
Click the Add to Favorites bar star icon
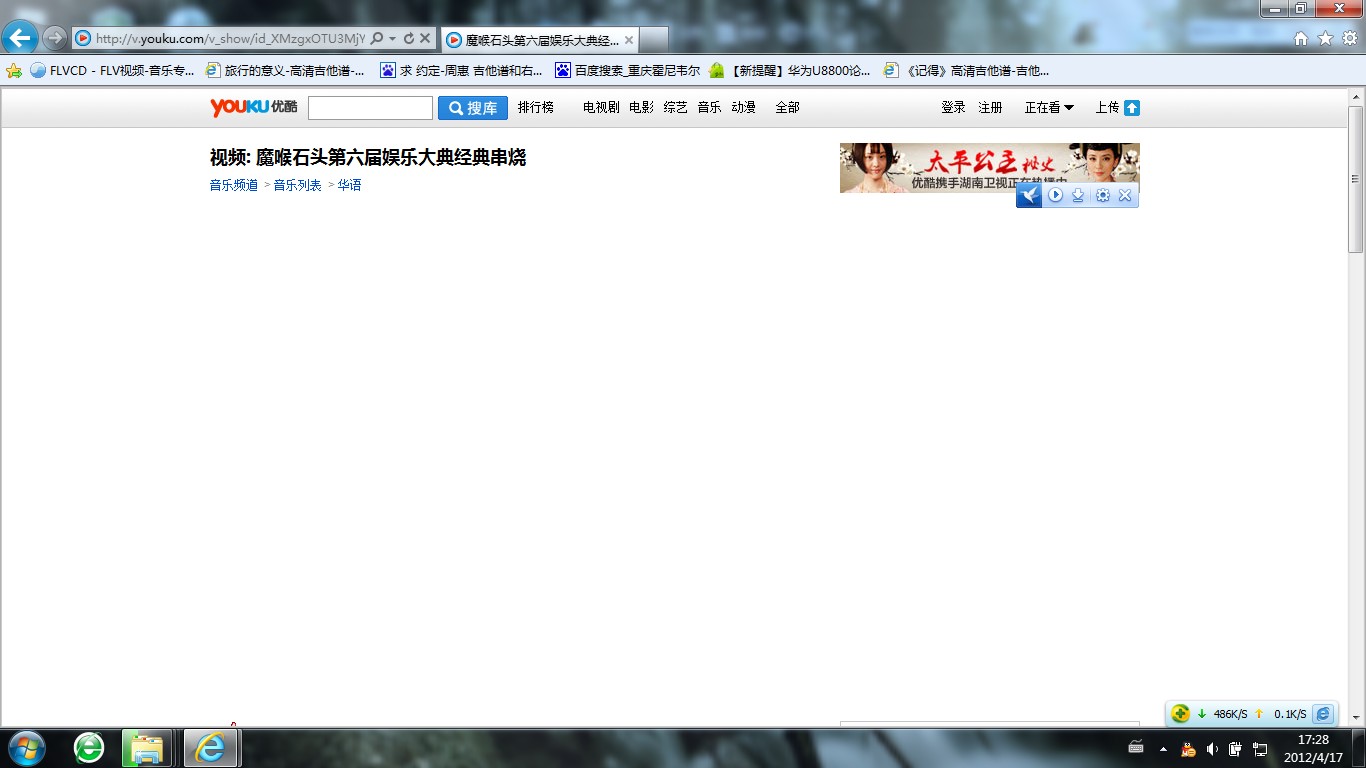pyautogui.click(x=14, y=71)
